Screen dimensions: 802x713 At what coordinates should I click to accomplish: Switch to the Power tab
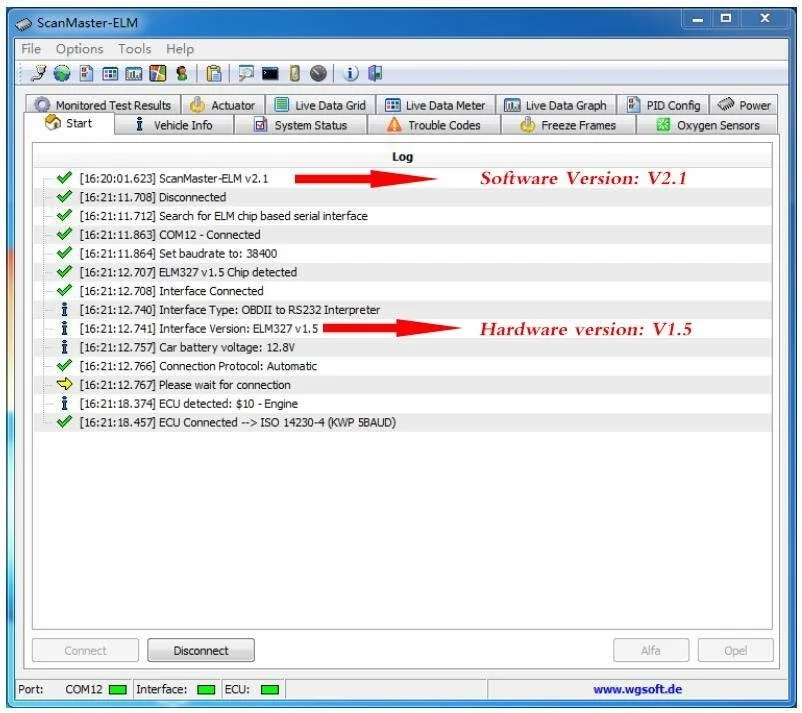pyautogui.click(x=744, y=105)
